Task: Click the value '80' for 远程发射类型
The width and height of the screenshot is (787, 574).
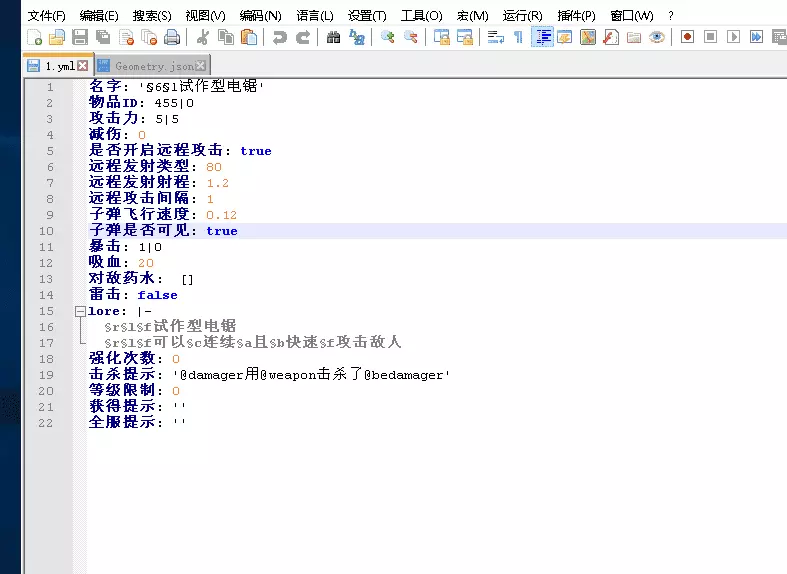Action: coord(214,167)
